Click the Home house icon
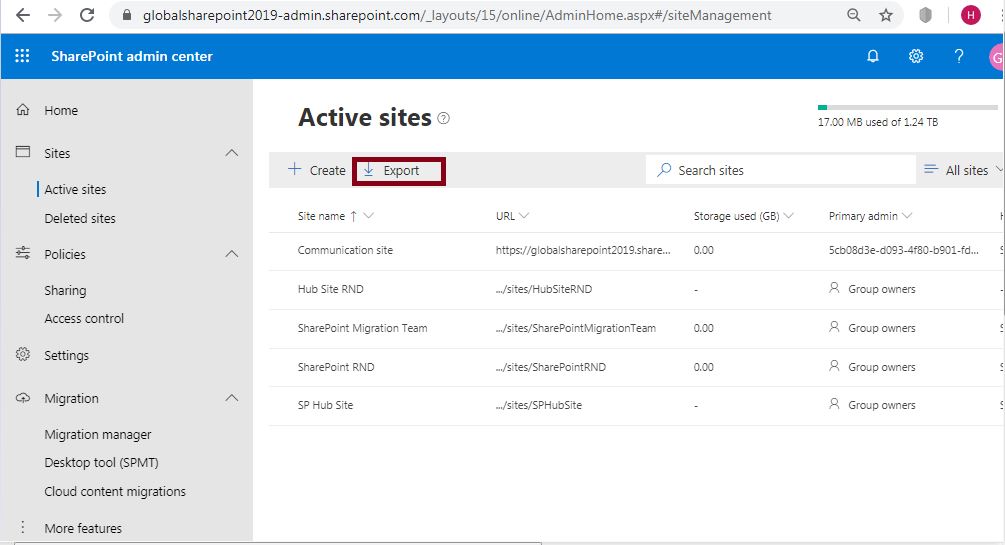This screenshot has height=545, width=1005. coord(23,110)
